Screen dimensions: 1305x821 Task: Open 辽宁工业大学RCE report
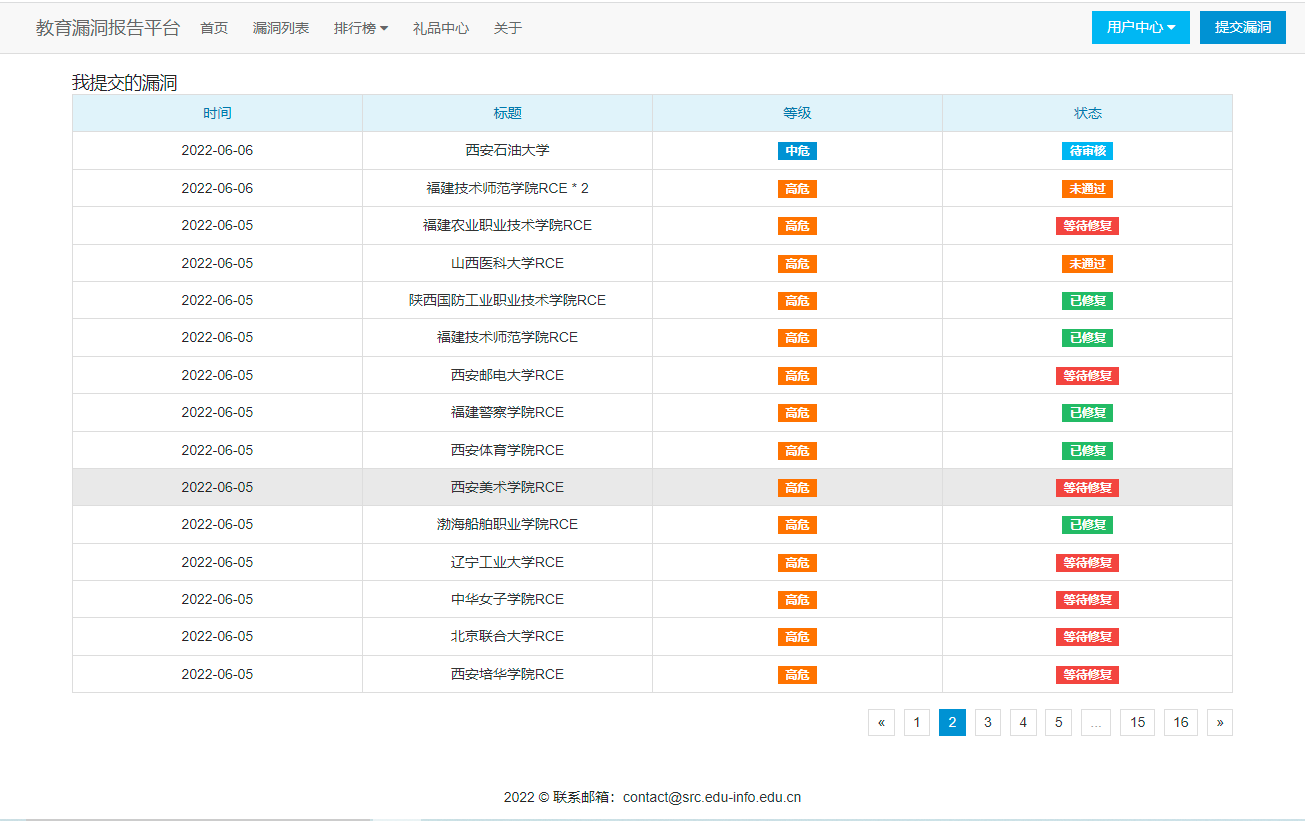(x=507, y=562)
